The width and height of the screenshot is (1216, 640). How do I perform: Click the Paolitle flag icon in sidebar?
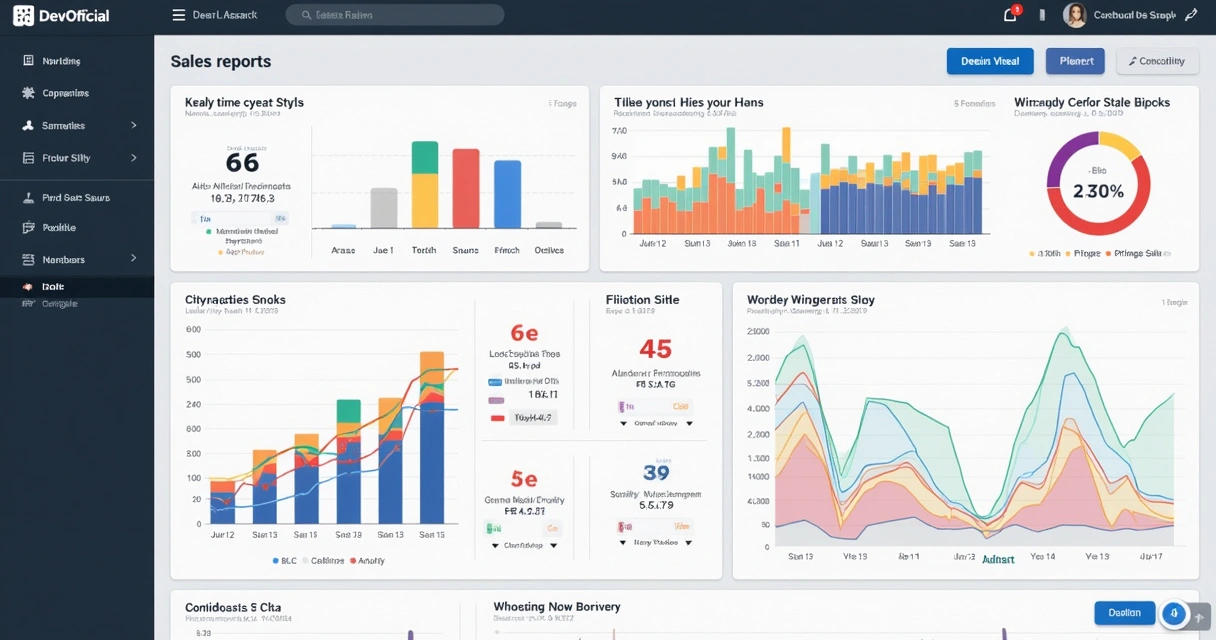pyautogui.click(x=28, y=228)
